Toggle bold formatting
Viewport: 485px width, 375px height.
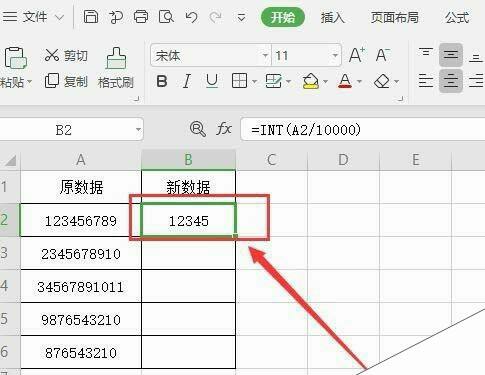(x=162, y=81)
